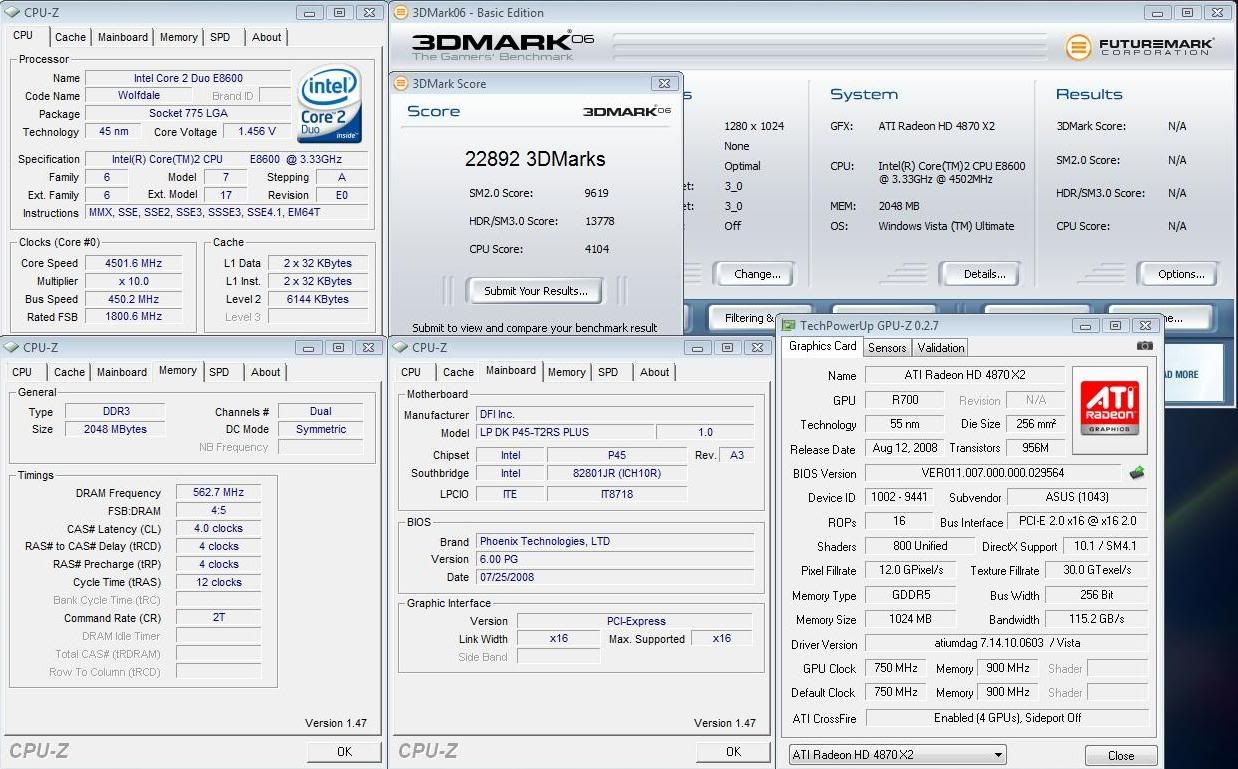Click the Driver Version field in GPU-Z
Screen dimensions: 1238x769
coord(1007,644)
